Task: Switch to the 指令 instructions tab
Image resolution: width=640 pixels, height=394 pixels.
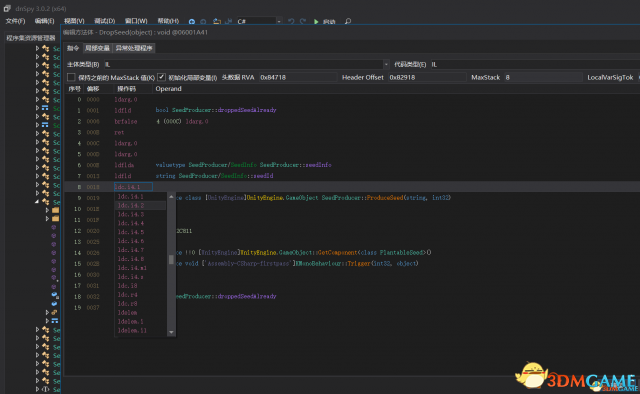Action: [73, 48]
